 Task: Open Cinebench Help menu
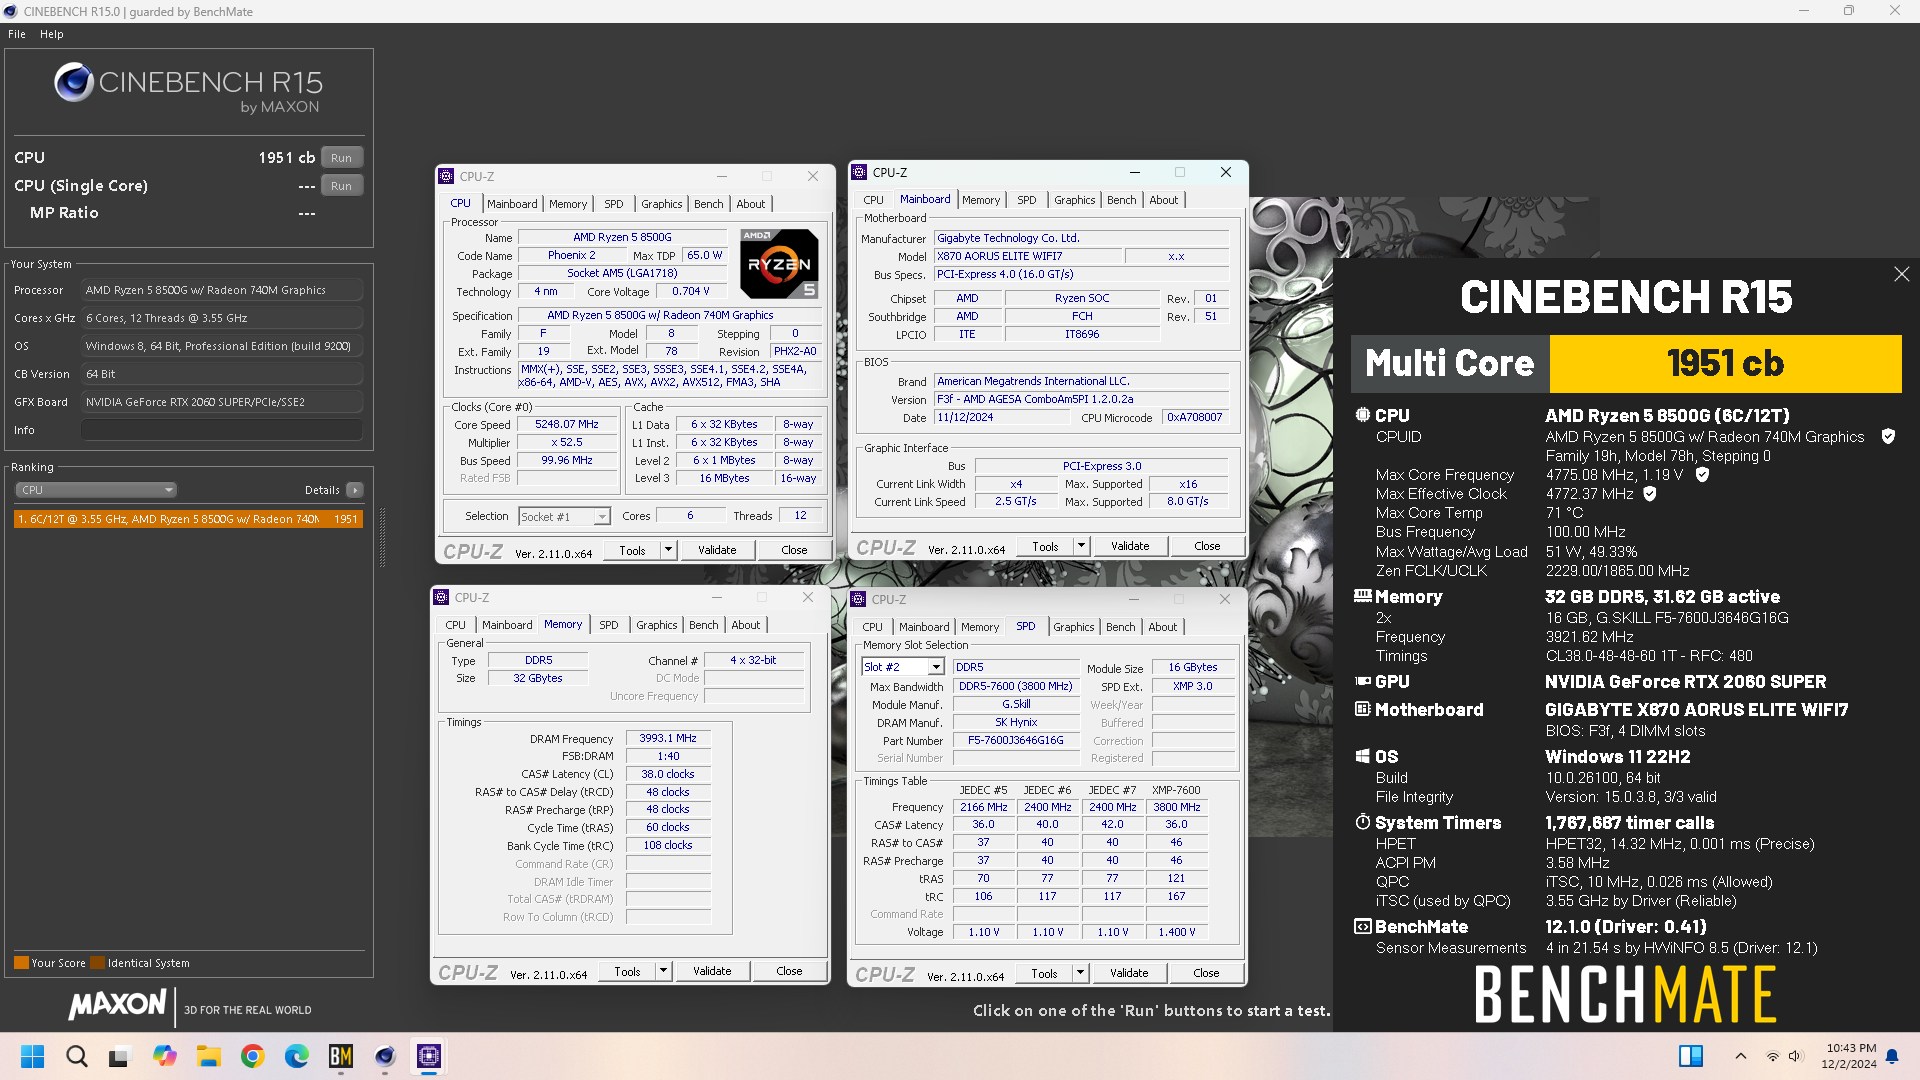(x=52, y=34)
